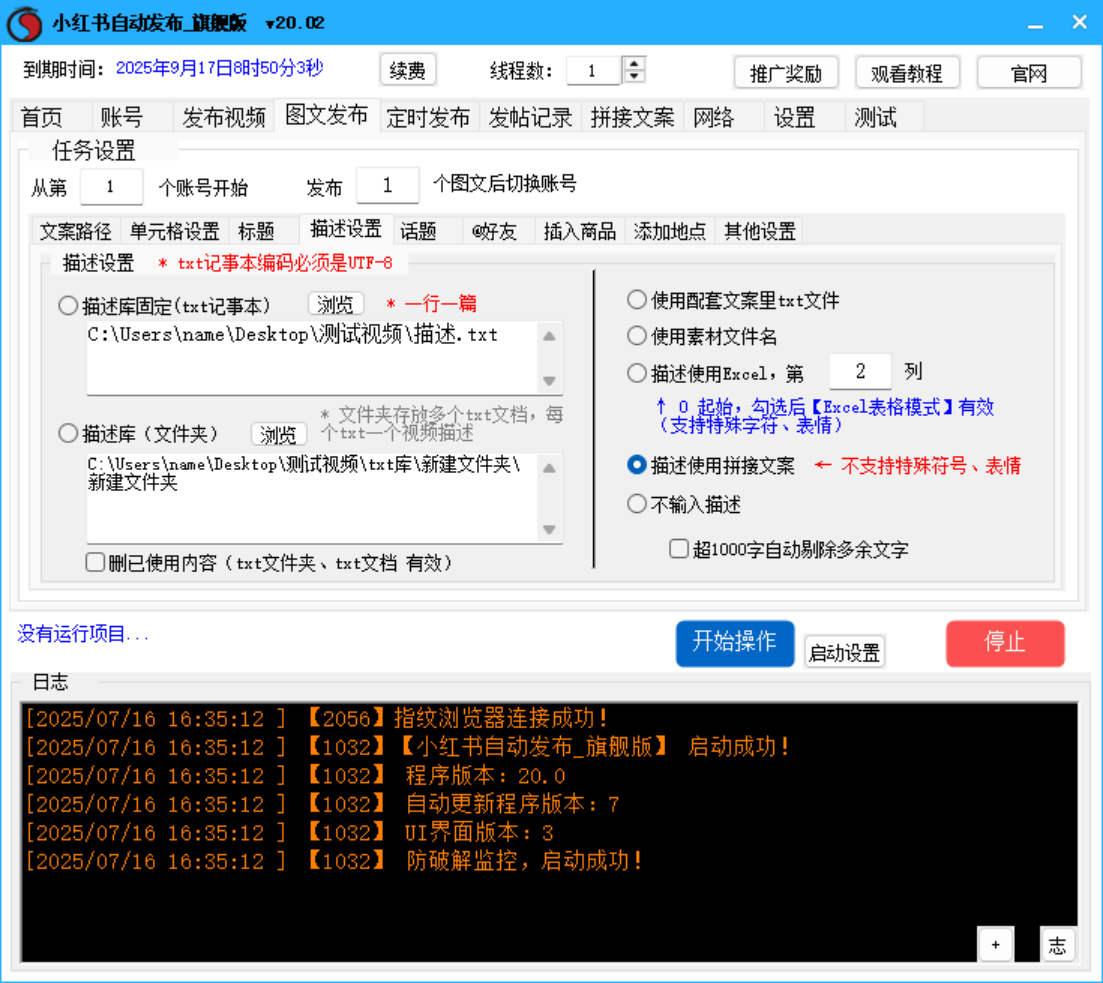Open the 启动设置 button
Image resolution: width=1103 pixels, height=983 pixels.
[x=844, y=652]
